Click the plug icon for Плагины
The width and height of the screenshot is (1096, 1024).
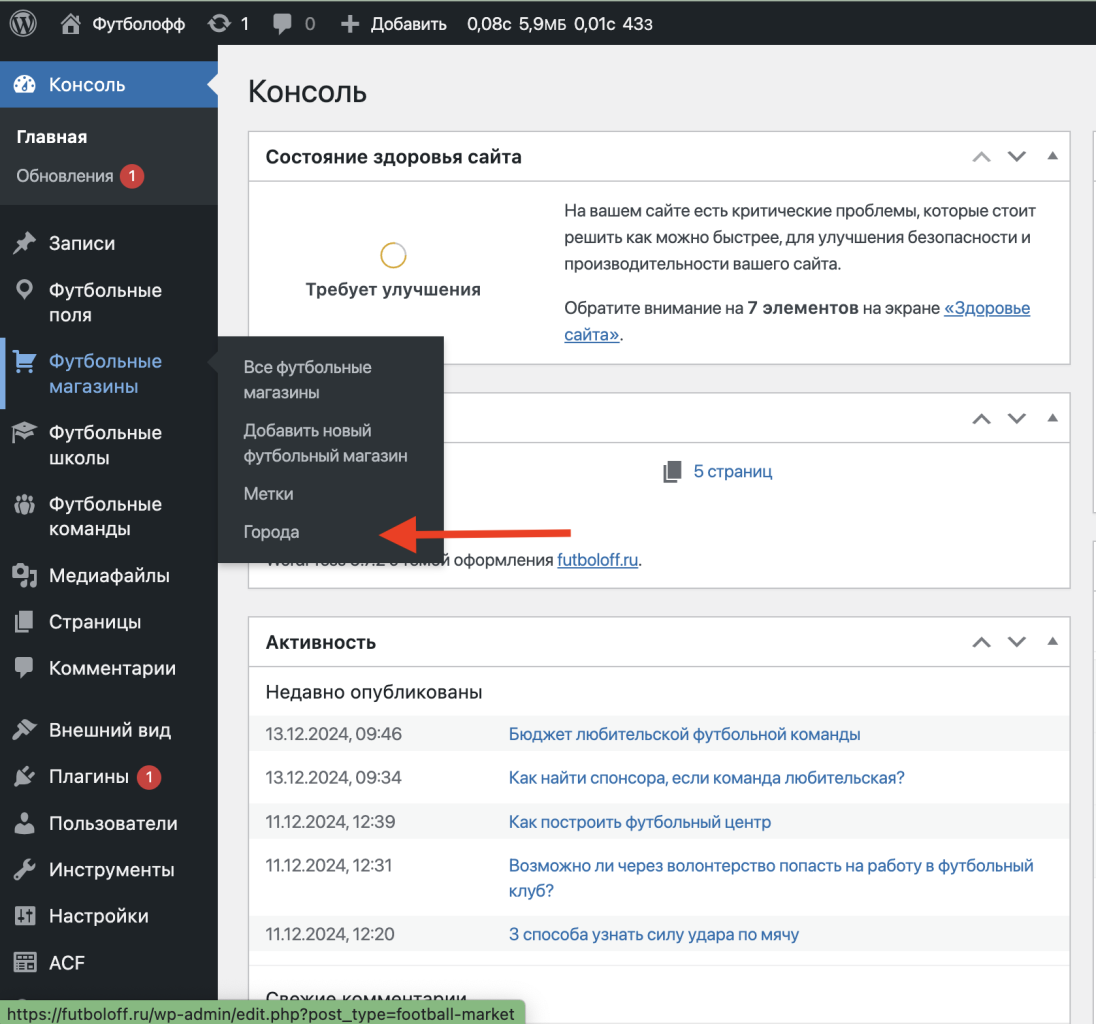coord(24,777)
